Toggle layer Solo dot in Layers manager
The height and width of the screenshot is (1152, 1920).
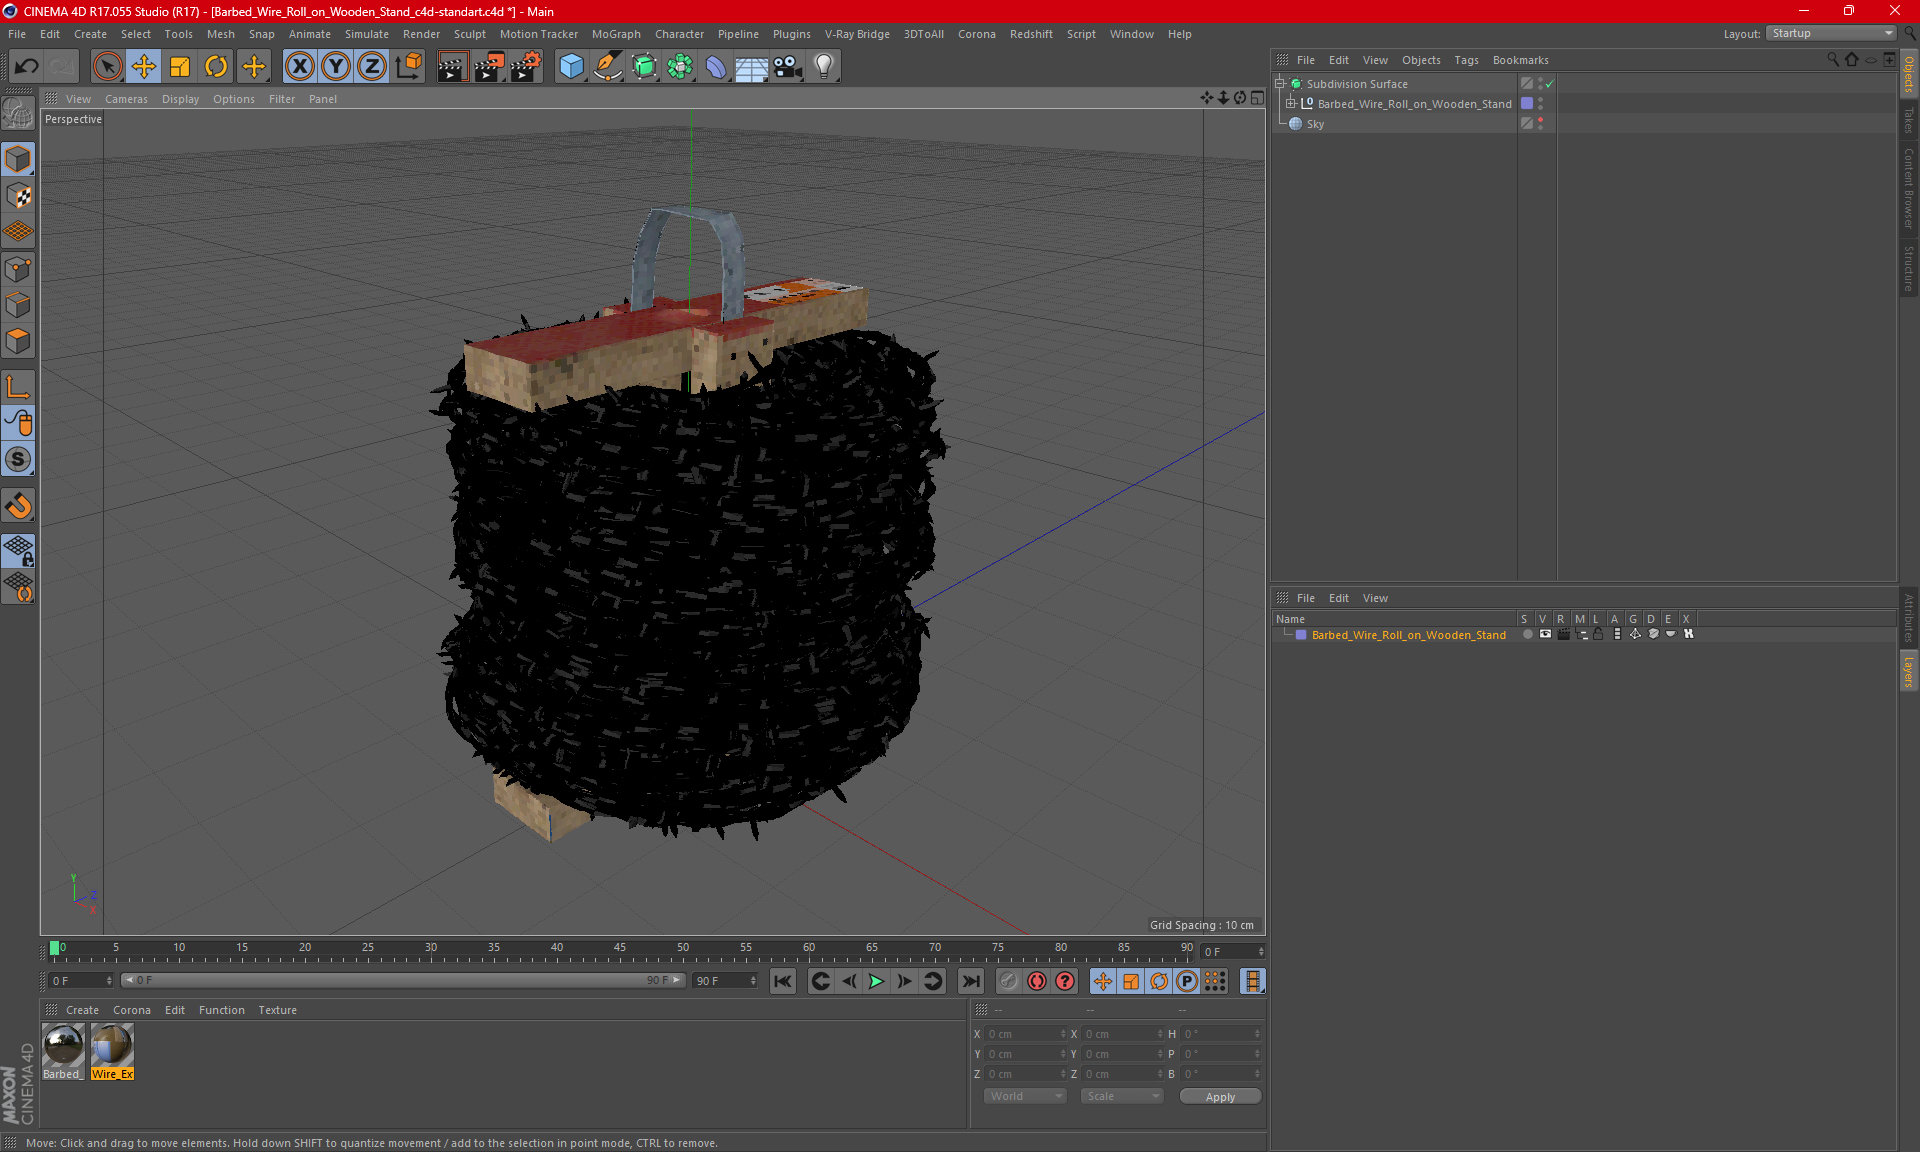coord(1527,634)
